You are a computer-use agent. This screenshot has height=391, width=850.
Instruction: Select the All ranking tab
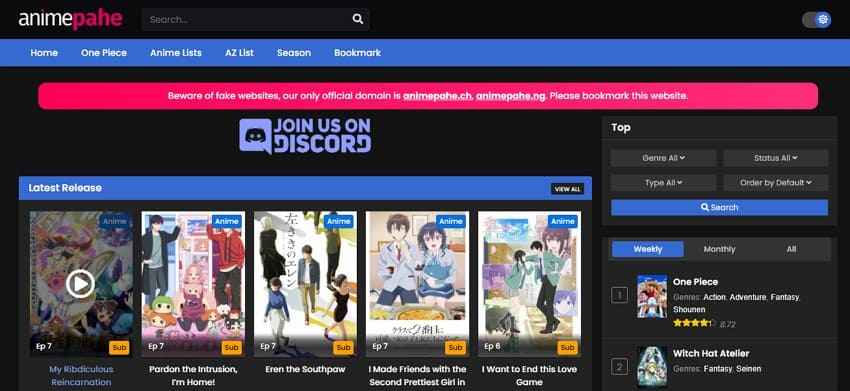pos(791,249)
